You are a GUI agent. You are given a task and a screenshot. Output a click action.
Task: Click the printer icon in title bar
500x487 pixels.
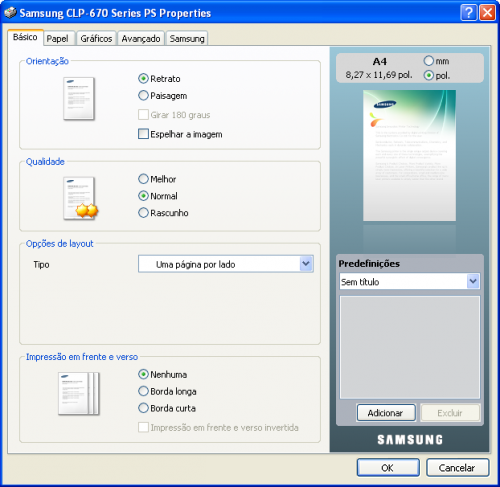pyautogui.click(x=10, y=13)
